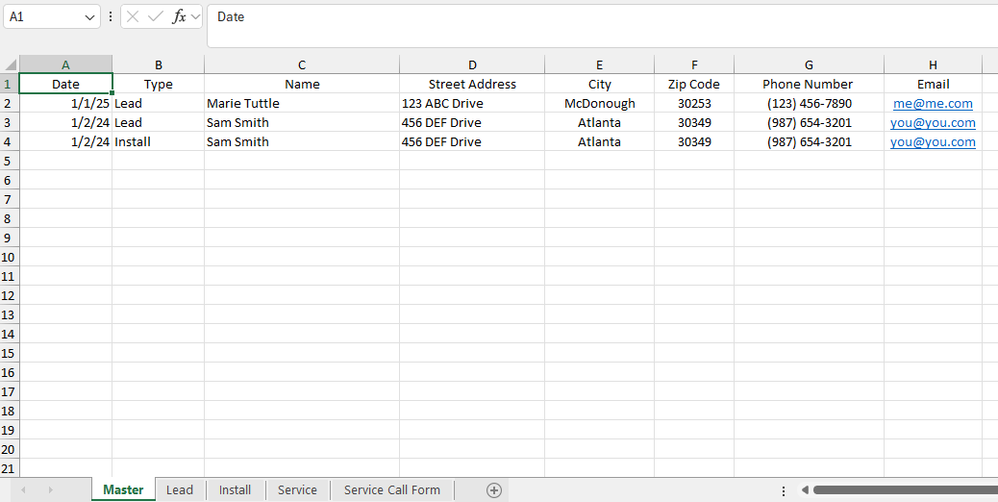This screenshot has width=998, height=502.
Task: Select the Type header cell
Action: 158,84
